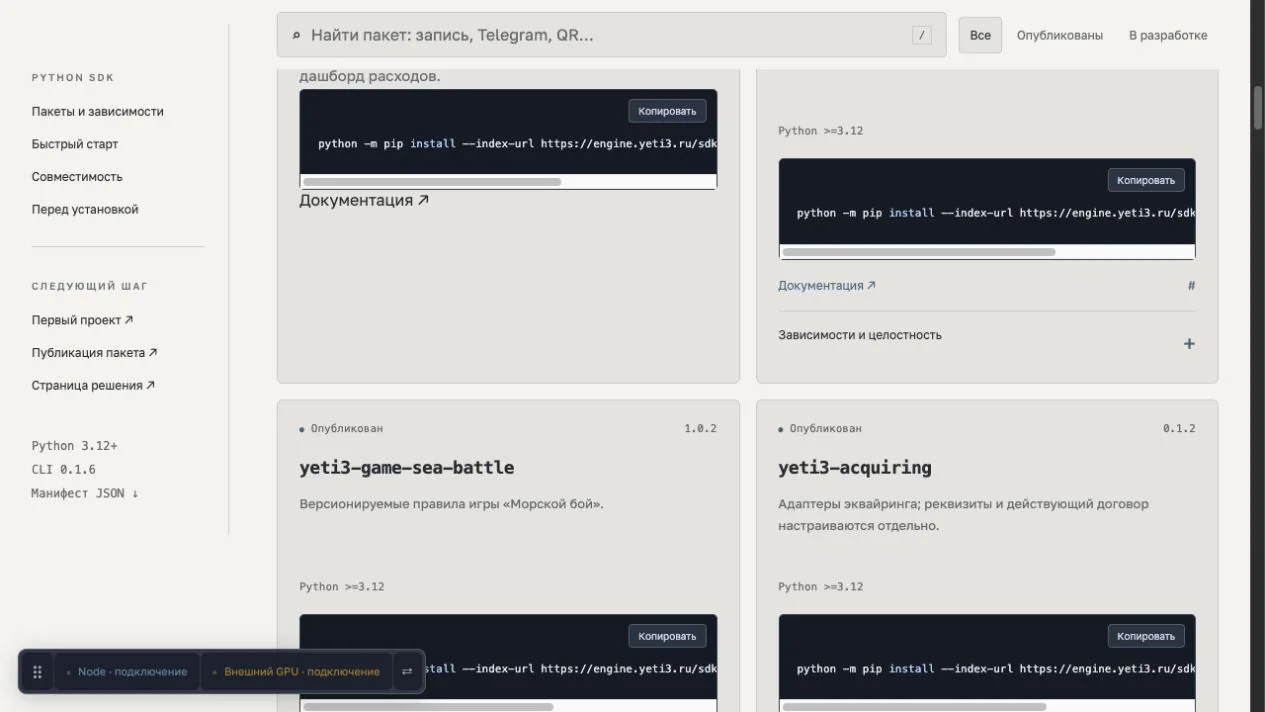Open «Пакеты и зависимости» in the sidebar

click(x=97, y=112)
